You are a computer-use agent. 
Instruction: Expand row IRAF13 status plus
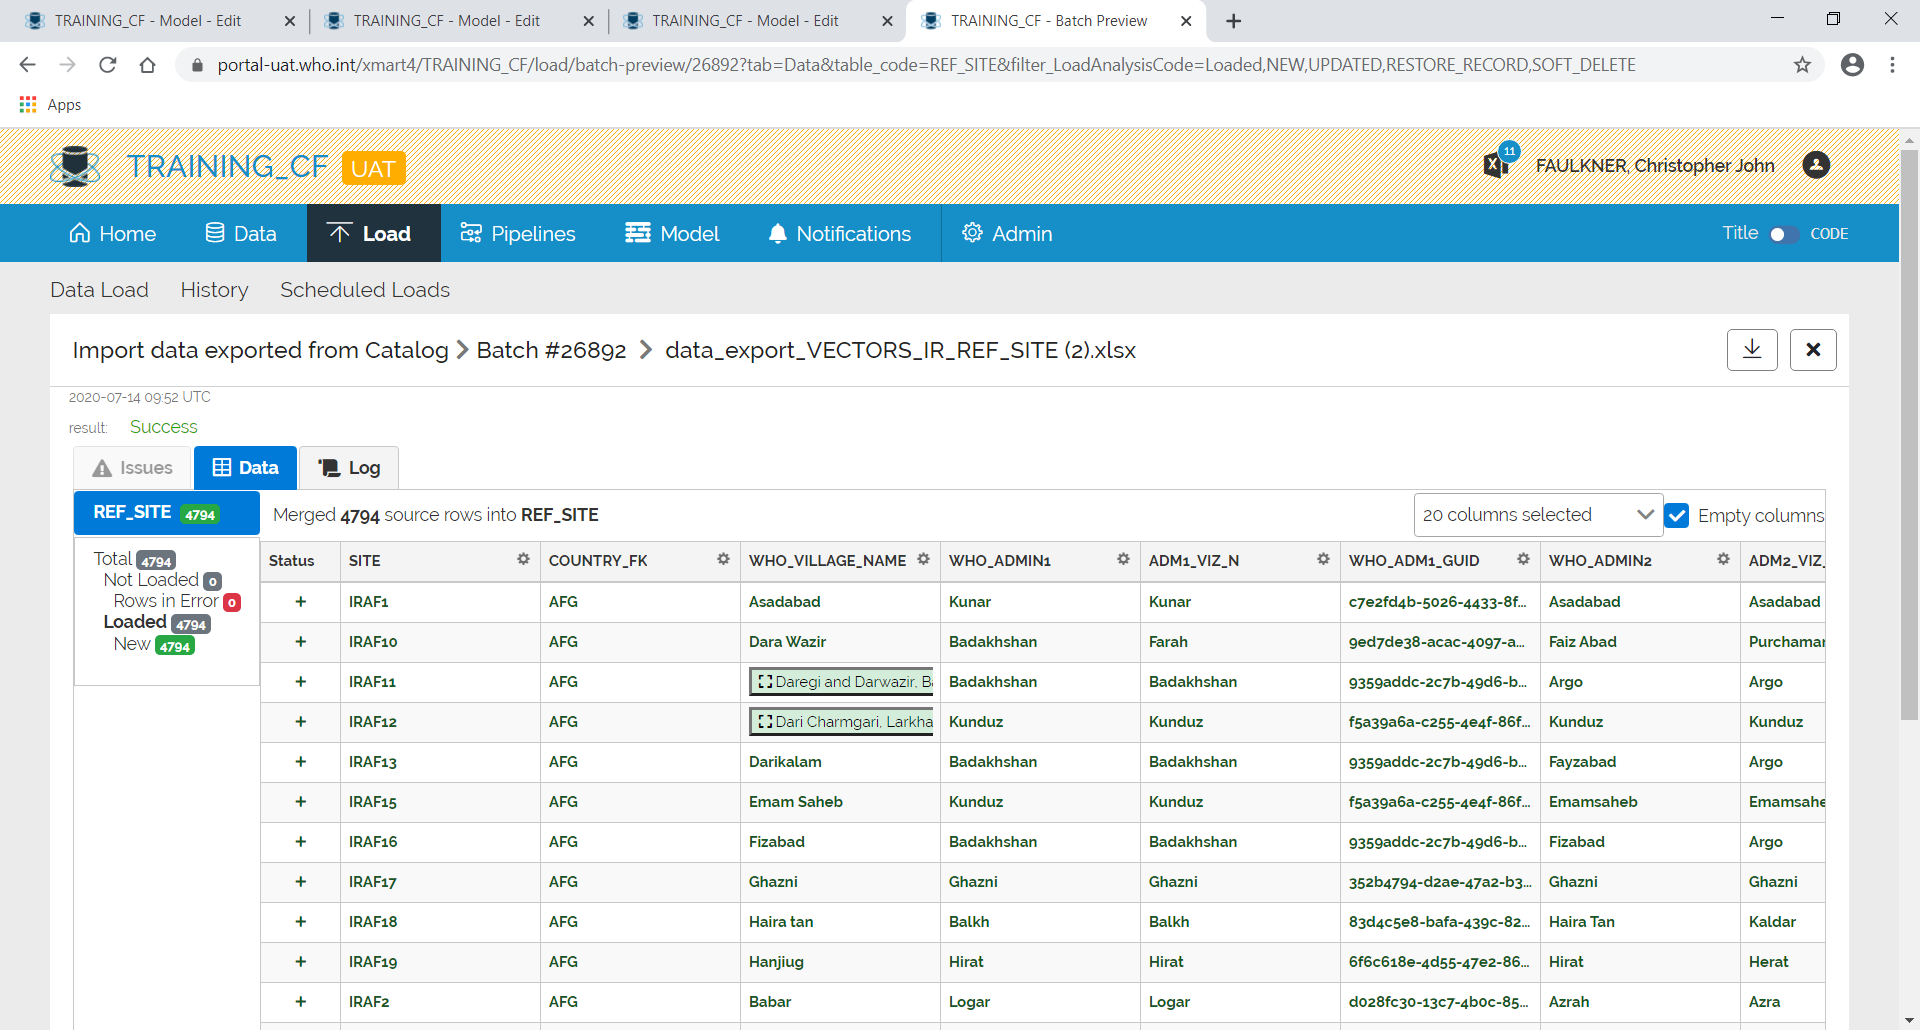click(300, 762)
